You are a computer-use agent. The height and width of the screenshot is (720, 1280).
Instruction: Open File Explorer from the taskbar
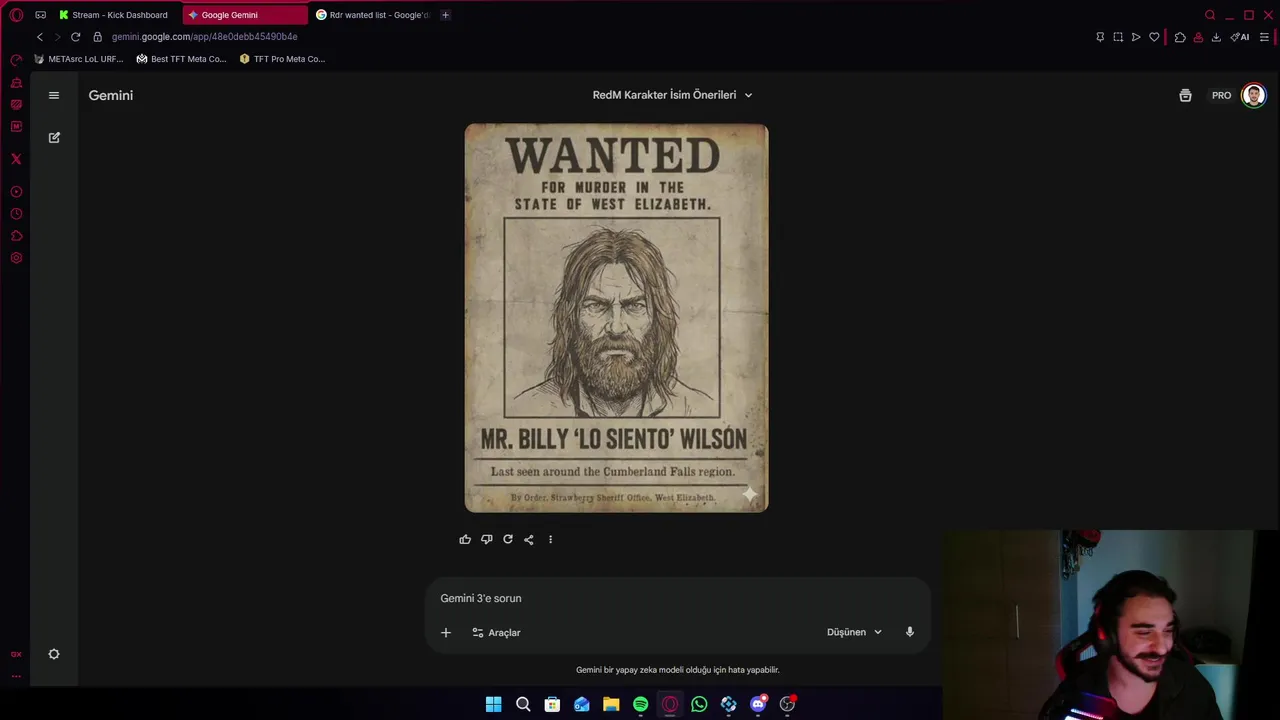611,704
